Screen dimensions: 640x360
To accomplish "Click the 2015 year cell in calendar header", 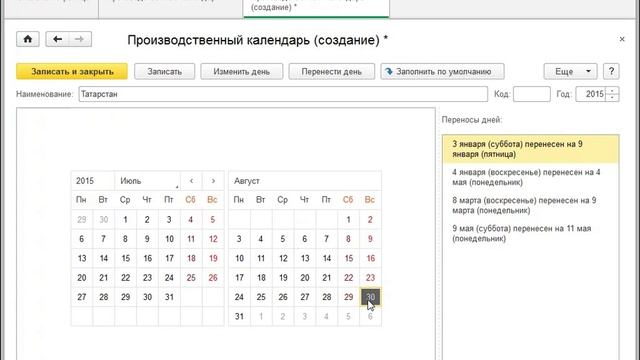I will tap(93, 181).
